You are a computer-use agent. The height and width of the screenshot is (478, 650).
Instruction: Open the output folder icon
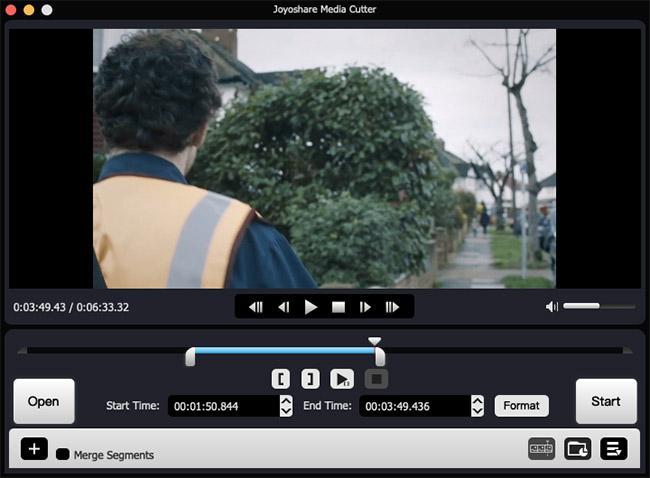coord(578,449)
